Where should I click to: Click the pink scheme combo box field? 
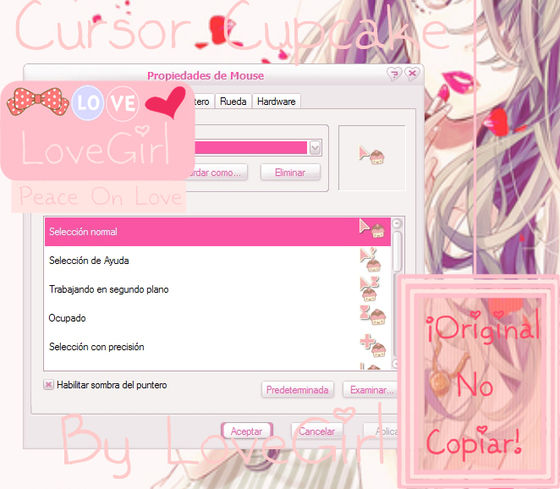point(257,148)
